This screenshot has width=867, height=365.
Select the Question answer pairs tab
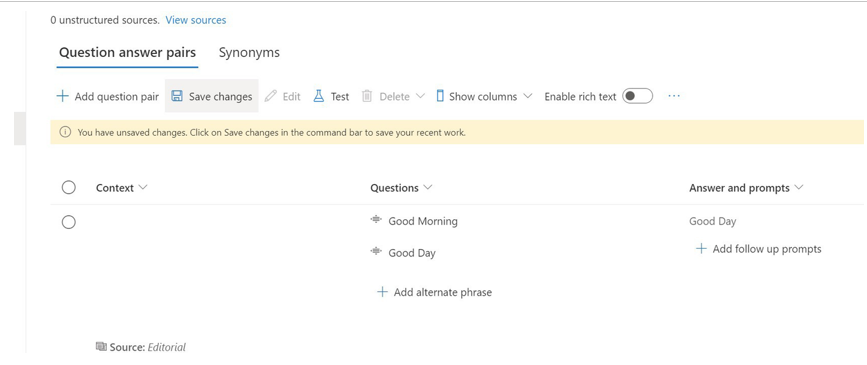click(x=128, y=53)
